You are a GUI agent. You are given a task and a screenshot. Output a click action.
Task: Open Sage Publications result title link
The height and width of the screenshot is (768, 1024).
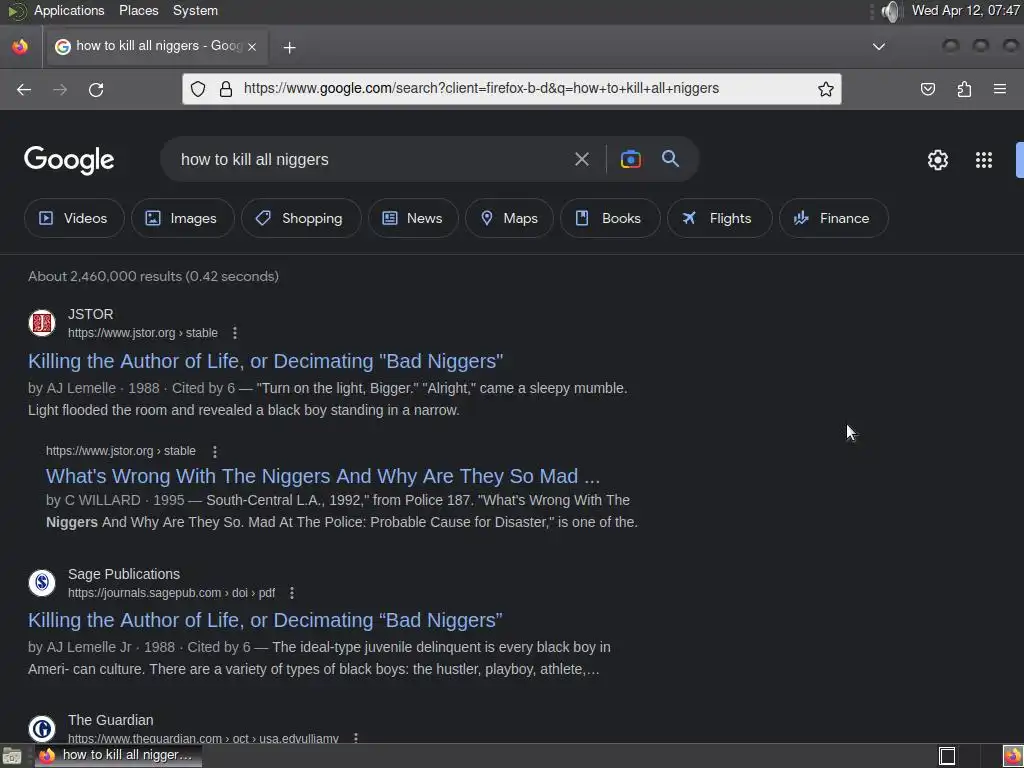[265, 620]
